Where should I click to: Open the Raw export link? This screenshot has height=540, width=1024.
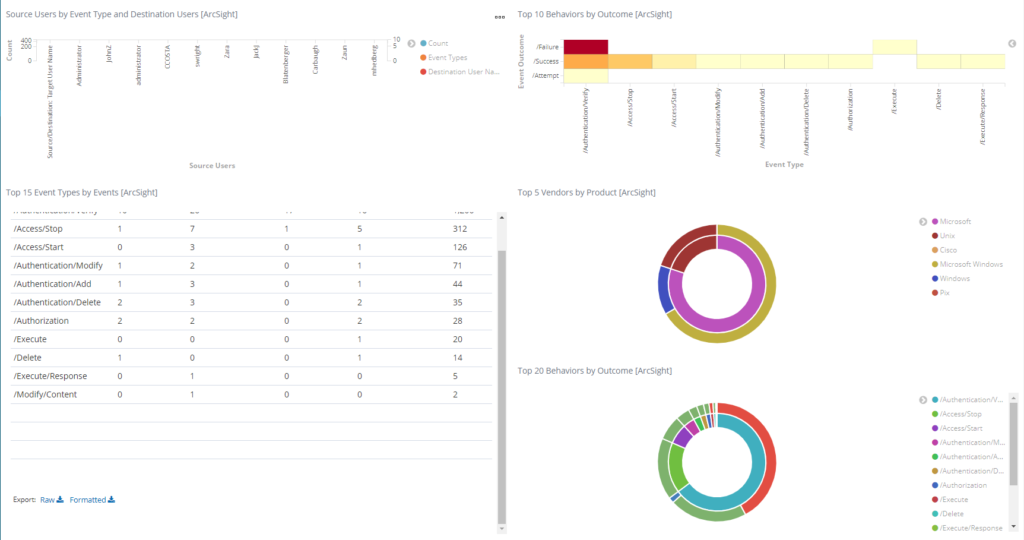tap(47, 500)
